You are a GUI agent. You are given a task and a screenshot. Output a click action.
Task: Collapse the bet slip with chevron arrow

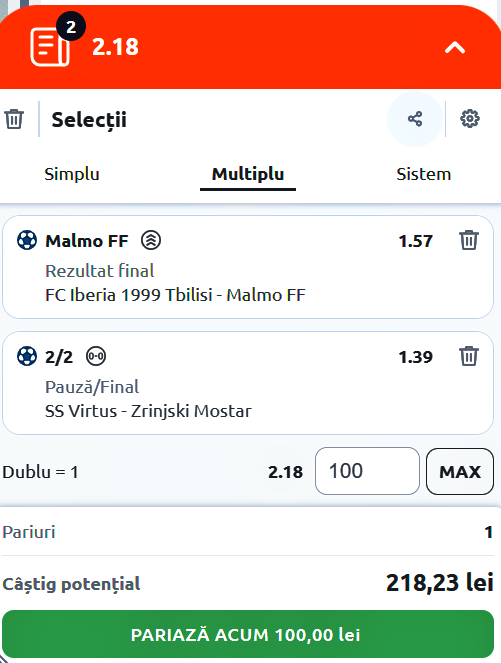click(454, 47)
